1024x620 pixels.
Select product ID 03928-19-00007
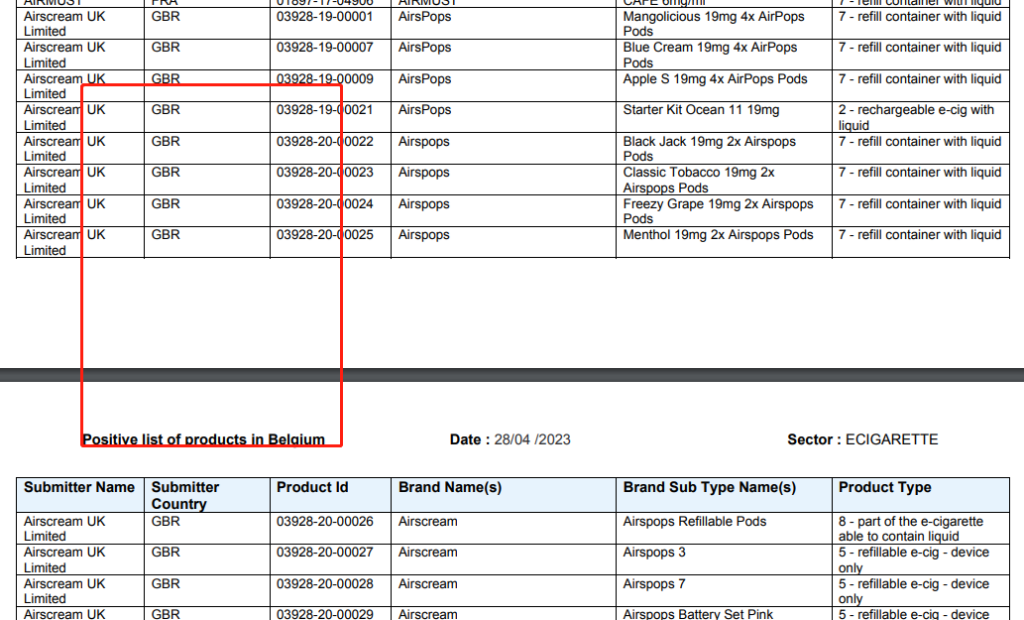coord(325,48)
